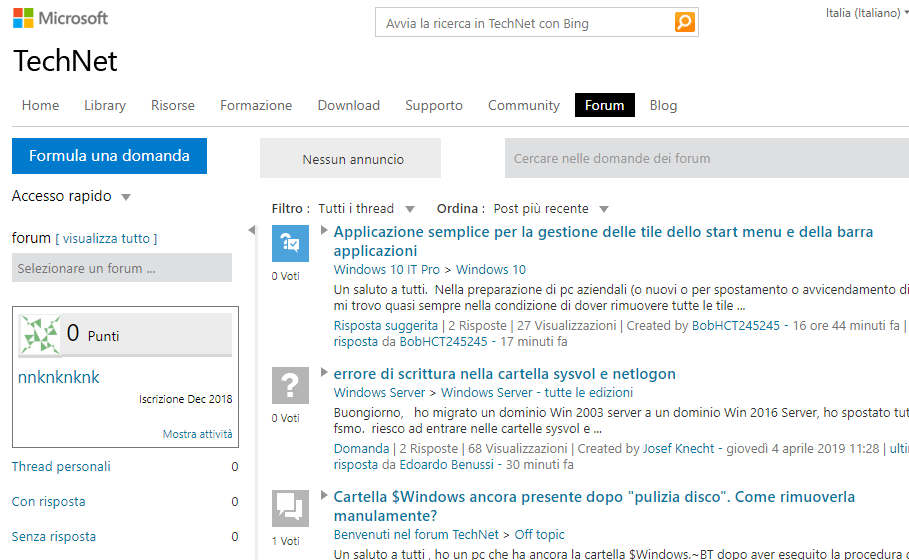The width and height of the screenshot is (909, 560).
Task: Click the Cercare nelle domande dei forum field
Action: (x=707, y=158)
